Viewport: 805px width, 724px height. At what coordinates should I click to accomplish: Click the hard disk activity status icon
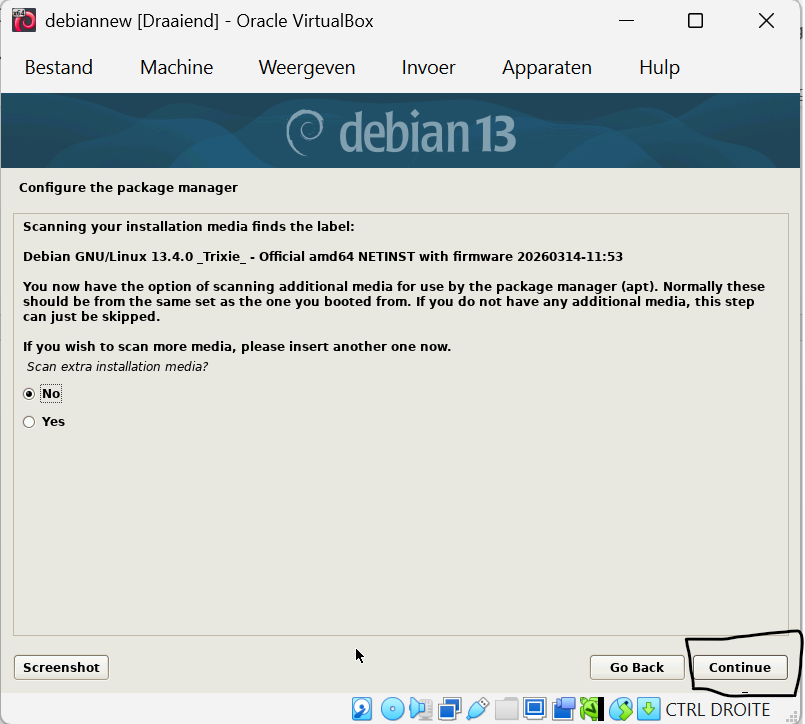click(x=362, y=709)
